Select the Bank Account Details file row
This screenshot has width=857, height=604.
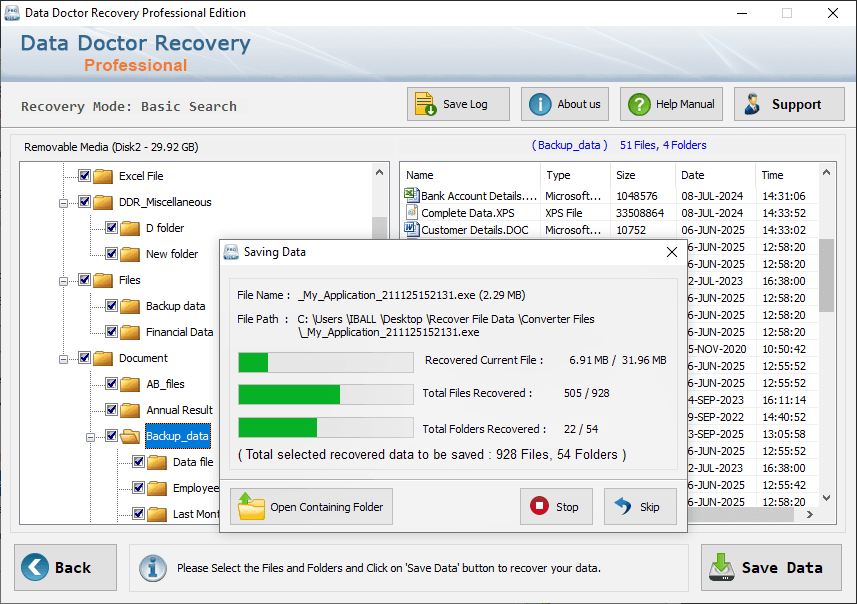(x=611, y=196)
